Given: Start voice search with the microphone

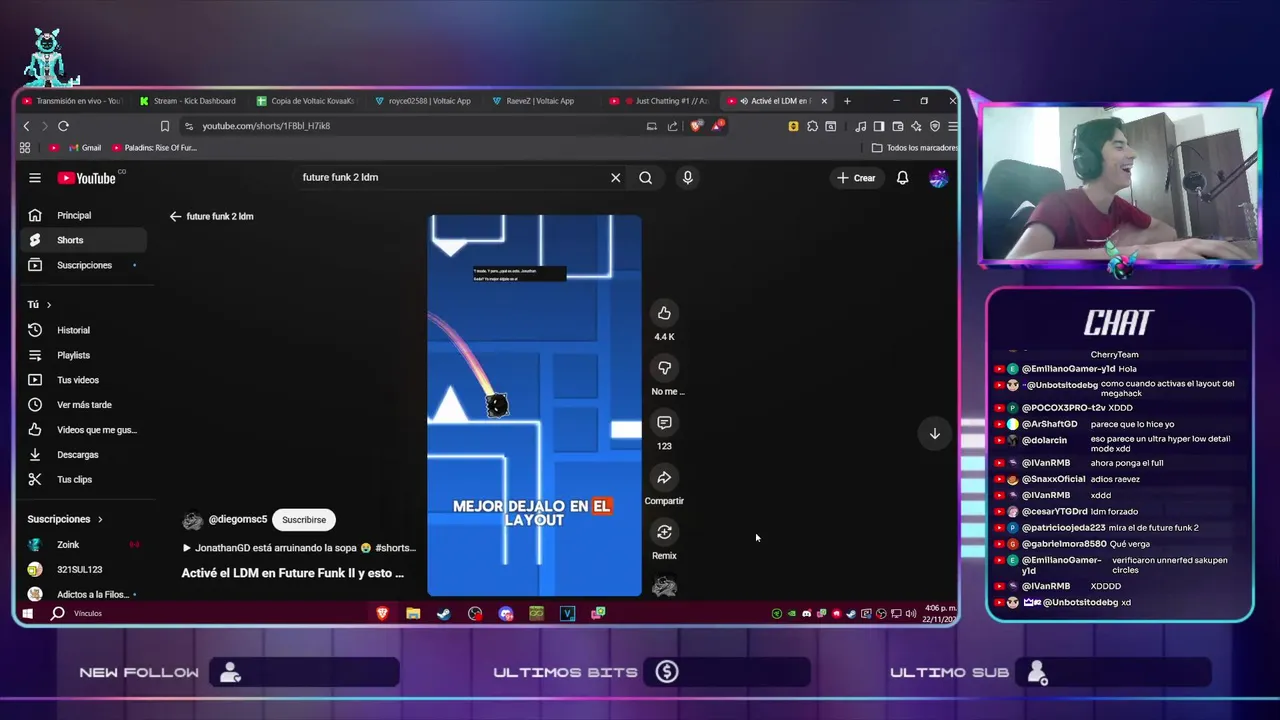Looking at the screenshot, I should 687,178.
